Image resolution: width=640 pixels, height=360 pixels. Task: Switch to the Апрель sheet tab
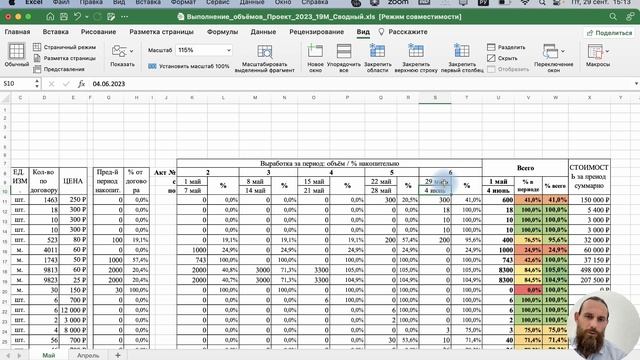pos(88,356)
